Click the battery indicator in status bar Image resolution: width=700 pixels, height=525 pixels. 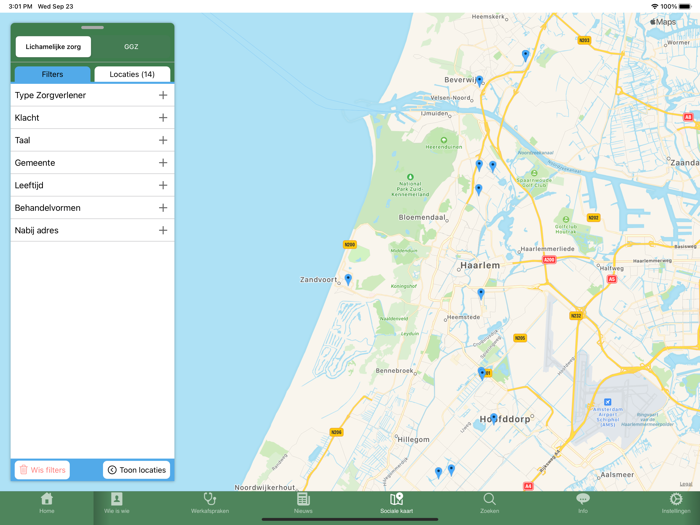(685, 6)
